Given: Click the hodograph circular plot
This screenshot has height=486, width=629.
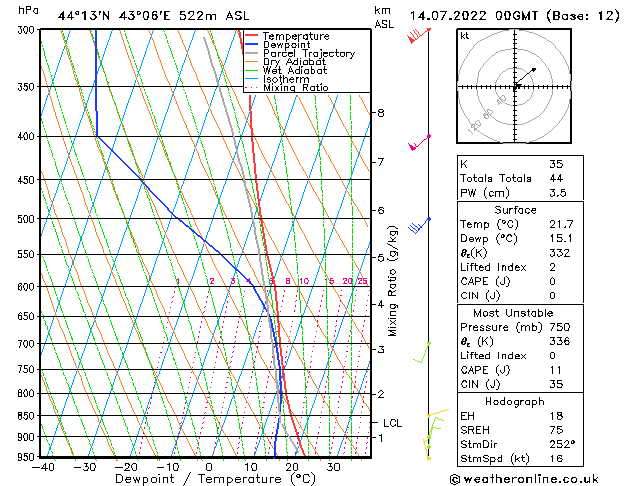Looking at the screenshot, I should pyautogui.click(x=516, y=87).
